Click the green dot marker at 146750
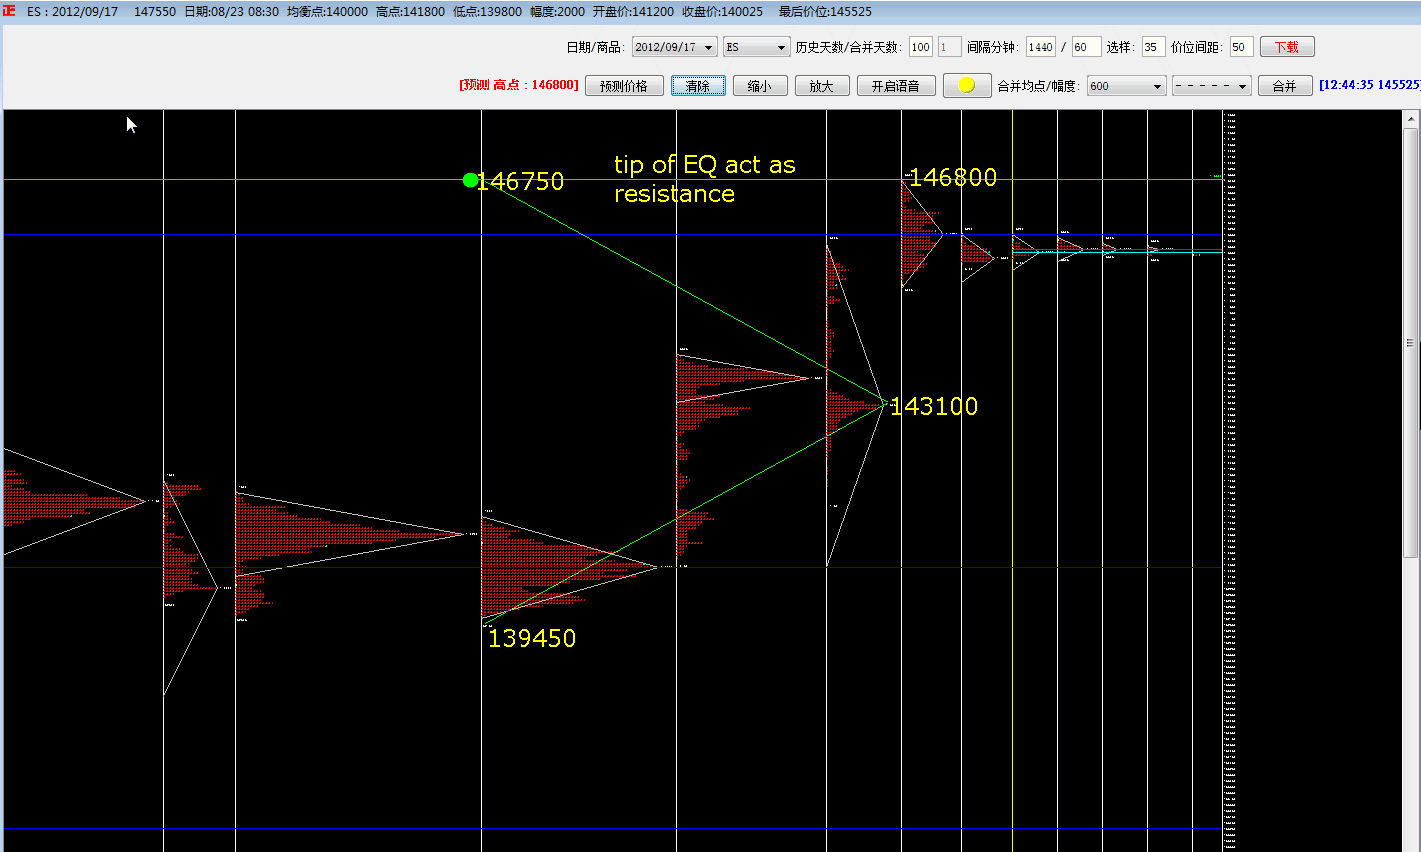Image resolution: width=1421 pixels, height=852 pixels. pyautogui.click(x=470, y=180)
